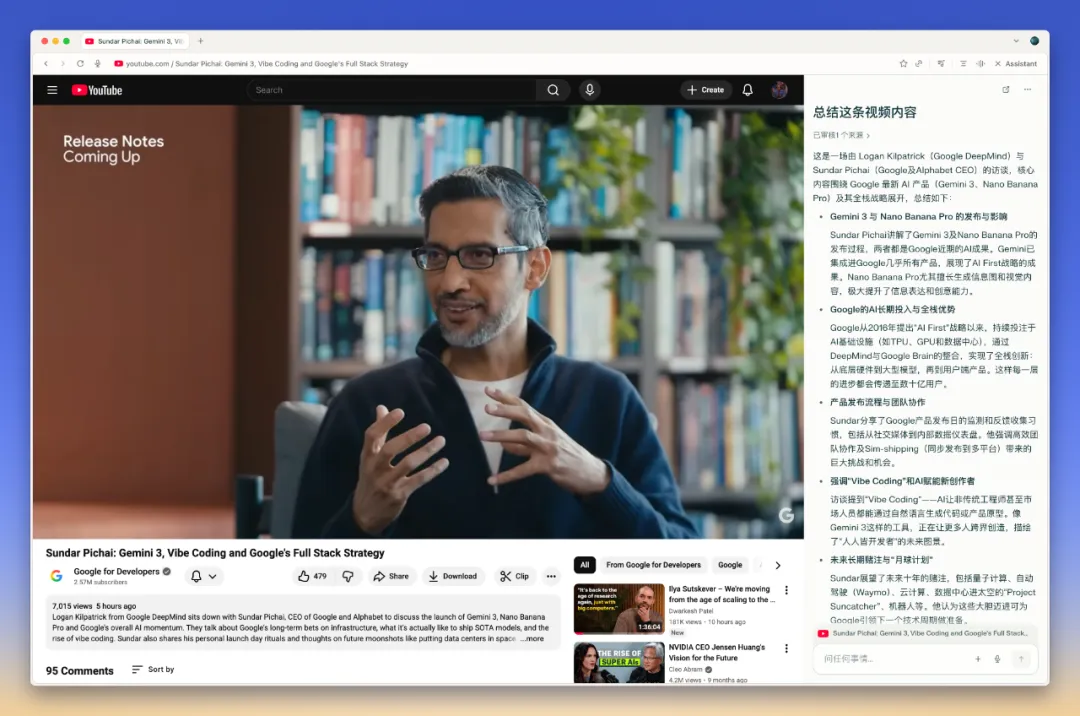Viewport: 1080px width, 716px height.
Task: Click the Release Notes Coming Up overlay
Action: [x=114, y=149]
